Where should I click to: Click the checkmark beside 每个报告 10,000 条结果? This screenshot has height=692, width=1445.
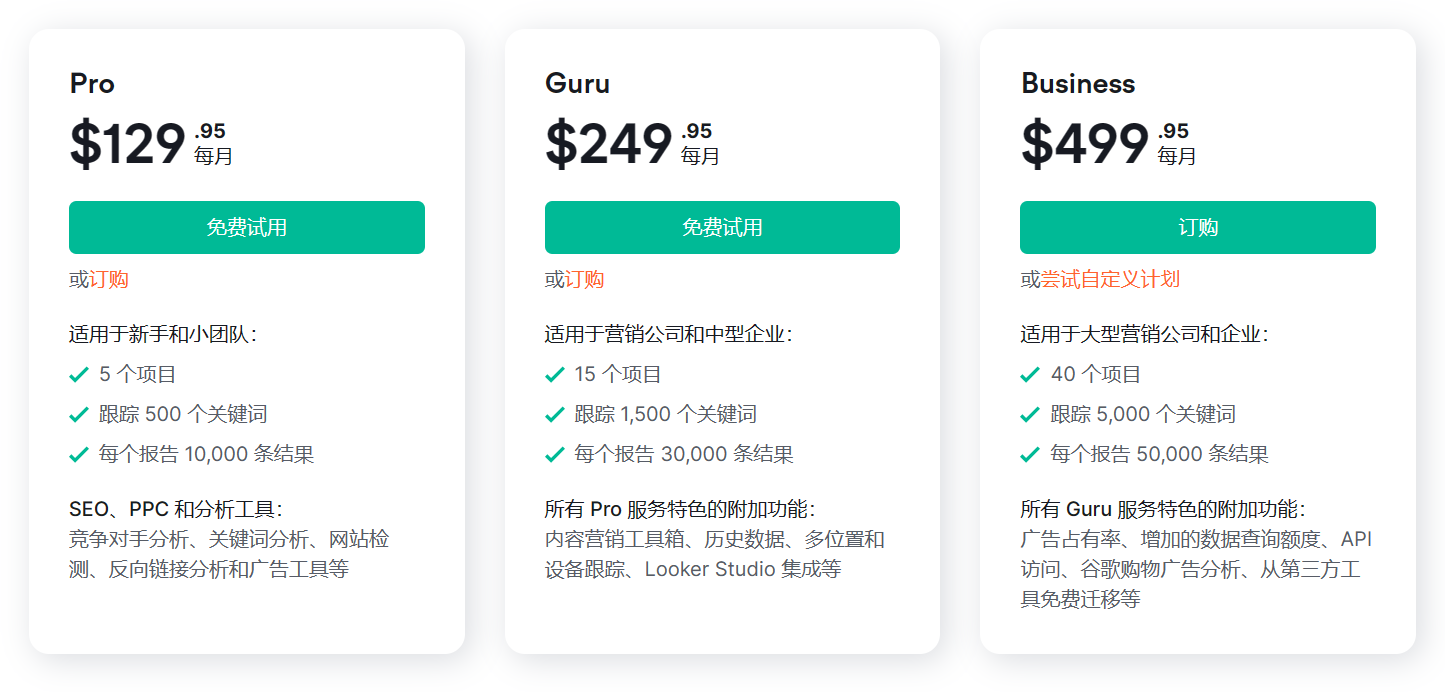click(79, 455)
